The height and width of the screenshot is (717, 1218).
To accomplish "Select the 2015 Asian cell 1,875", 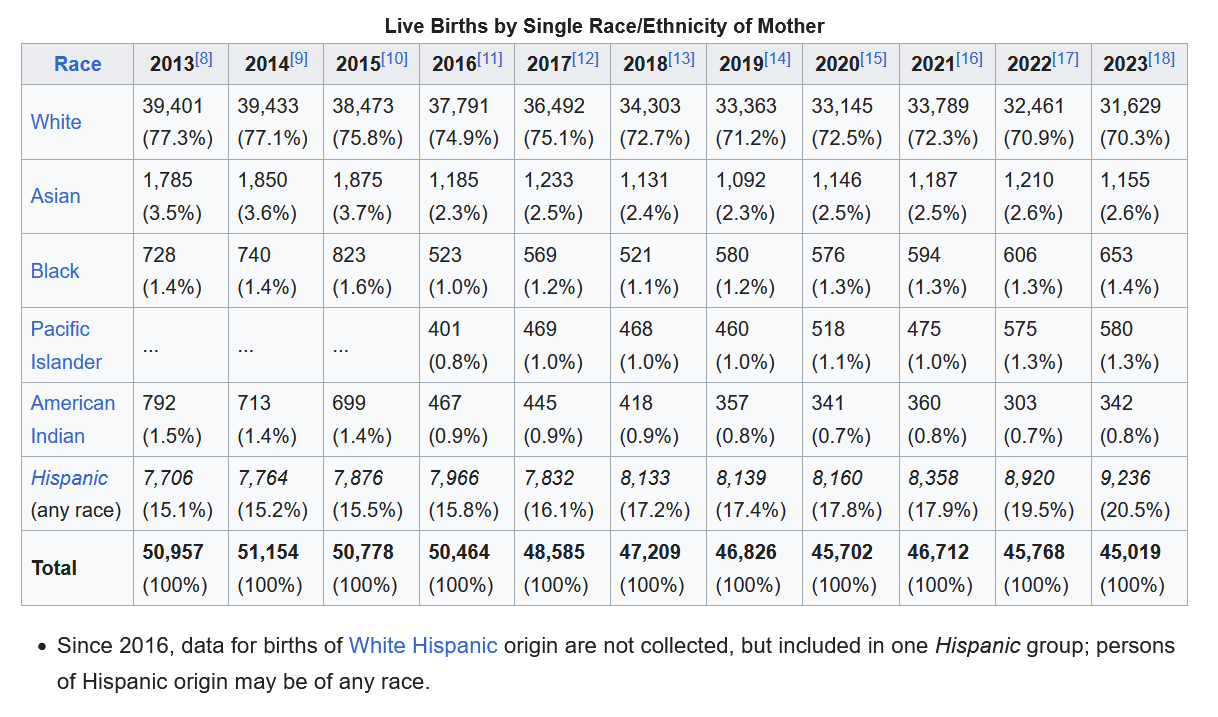I will [x=372, y=196].
